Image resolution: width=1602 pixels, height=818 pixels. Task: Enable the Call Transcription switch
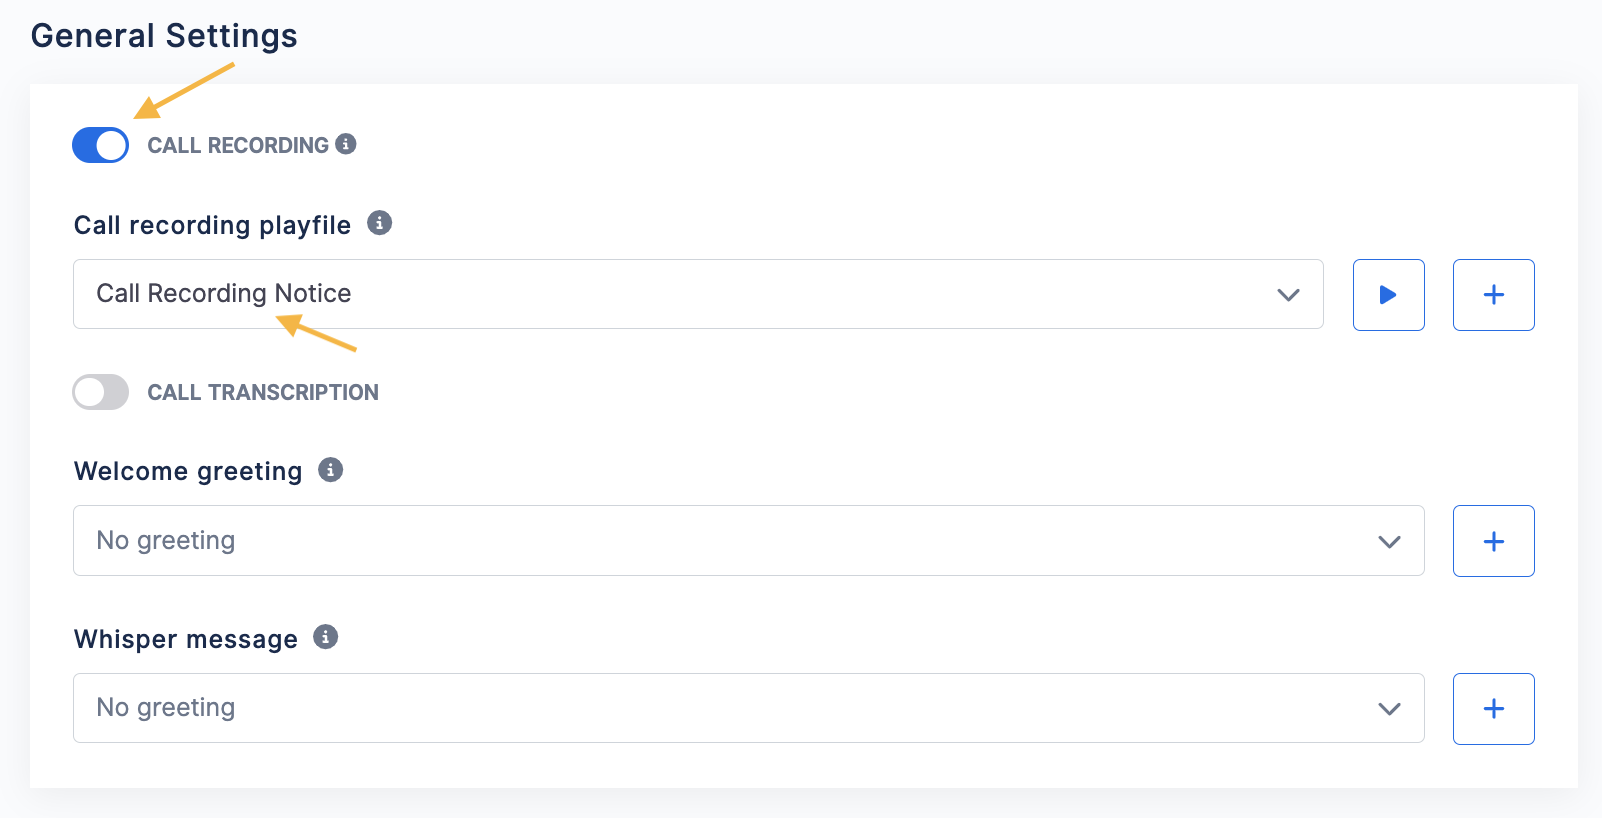click(x=100, y=392)
